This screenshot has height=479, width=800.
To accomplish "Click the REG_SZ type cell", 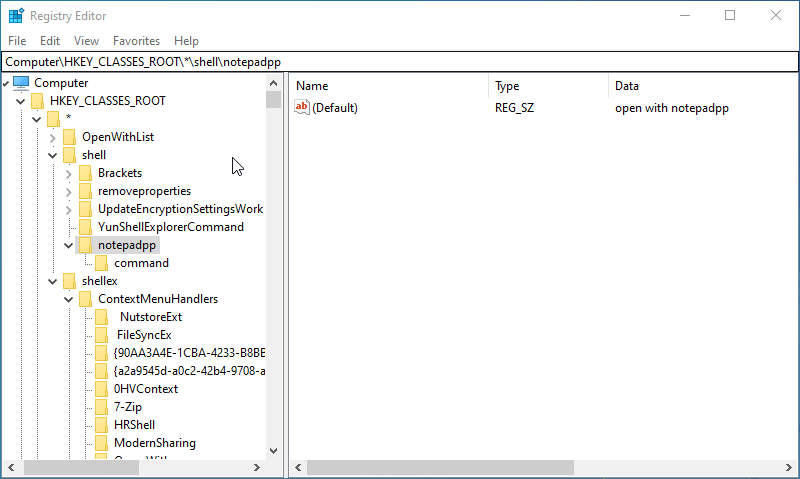I will click(x=514, y=108).
